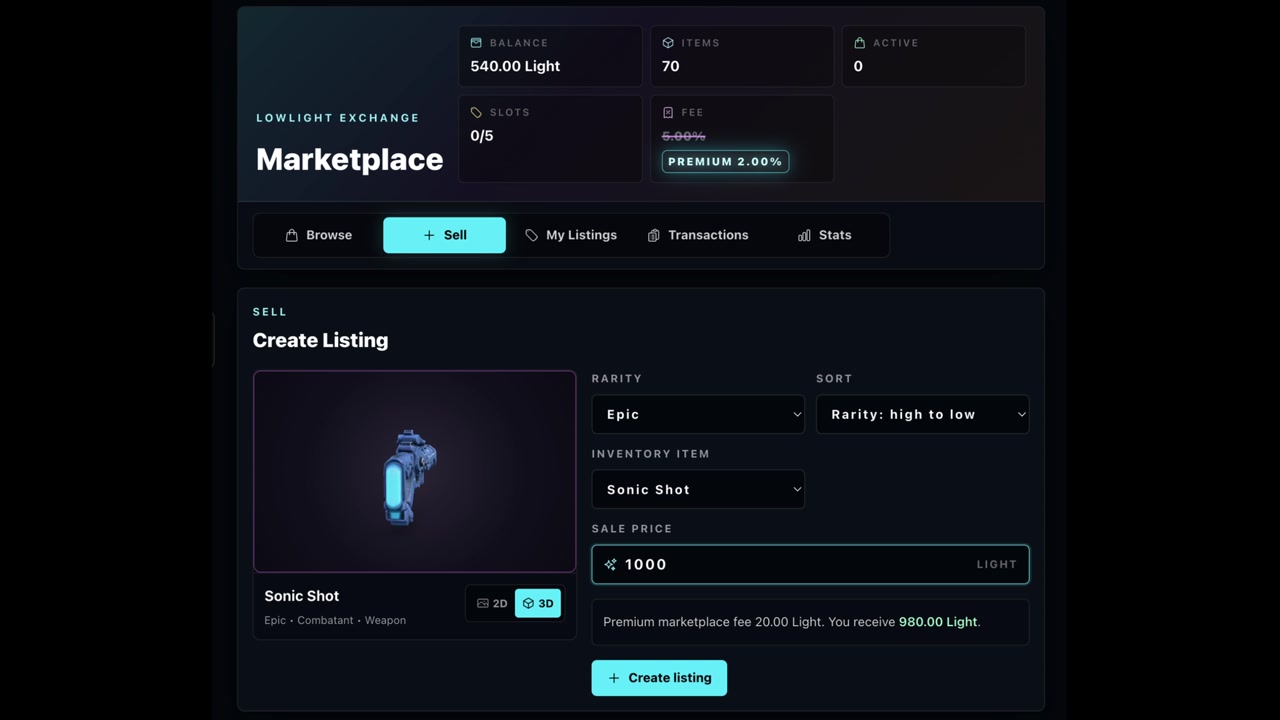Open the Sort dropdown
1280x720 pixels.
pyautogui.click(x=923, y=414)
